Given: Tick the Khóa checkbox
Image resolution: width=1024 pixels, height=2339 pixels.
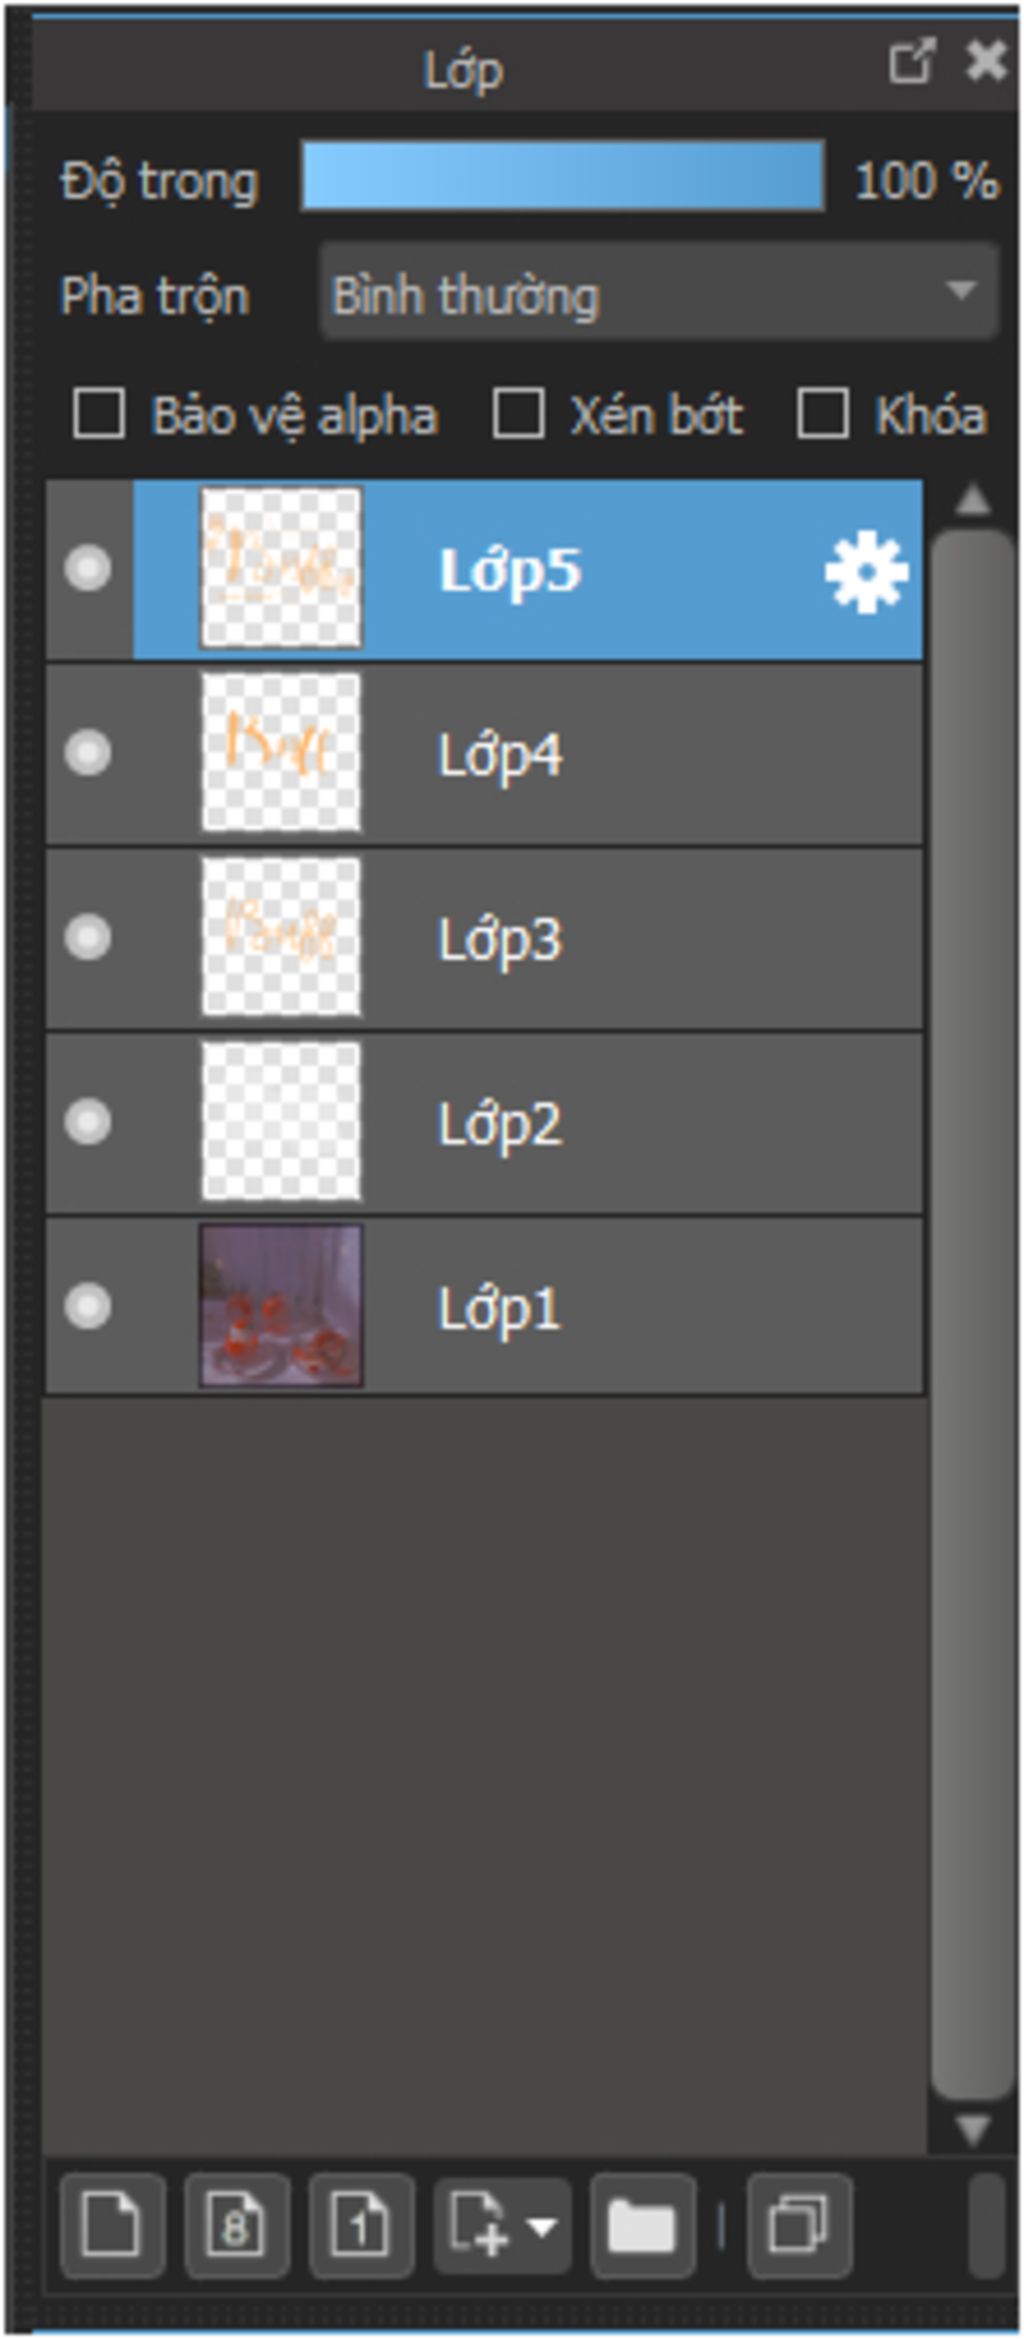Looking at the screenshot, I should tap(822, 414).
